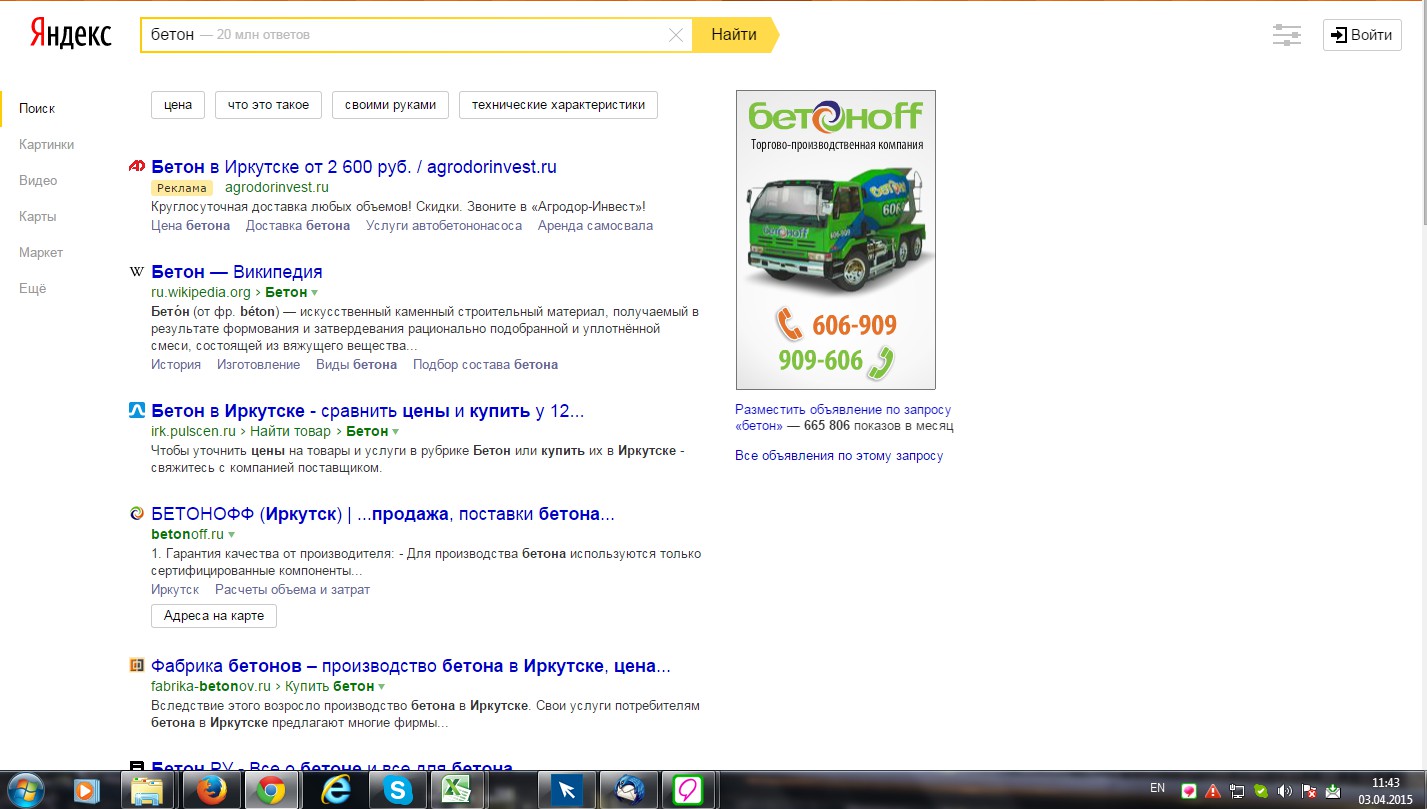
Task: Select the "своими руками" suggestion chip
Action: coord(390,105)
